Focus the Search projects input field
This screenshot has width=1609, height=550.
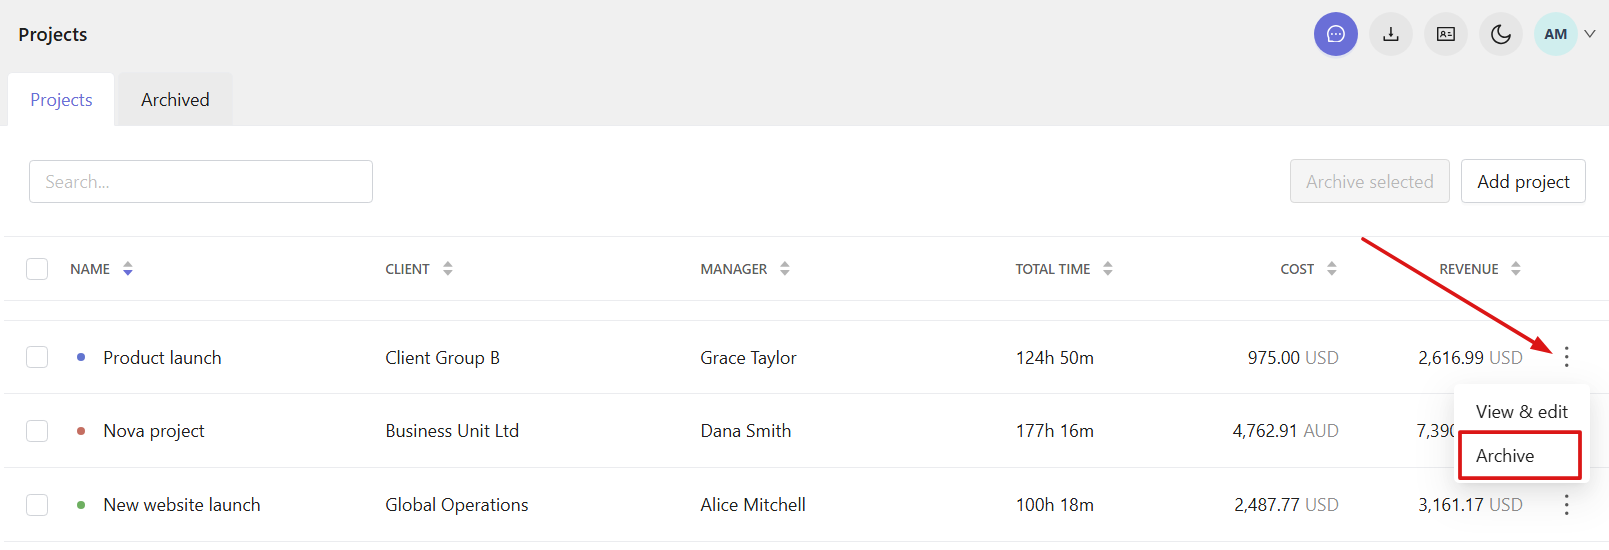tap(201, 182)
